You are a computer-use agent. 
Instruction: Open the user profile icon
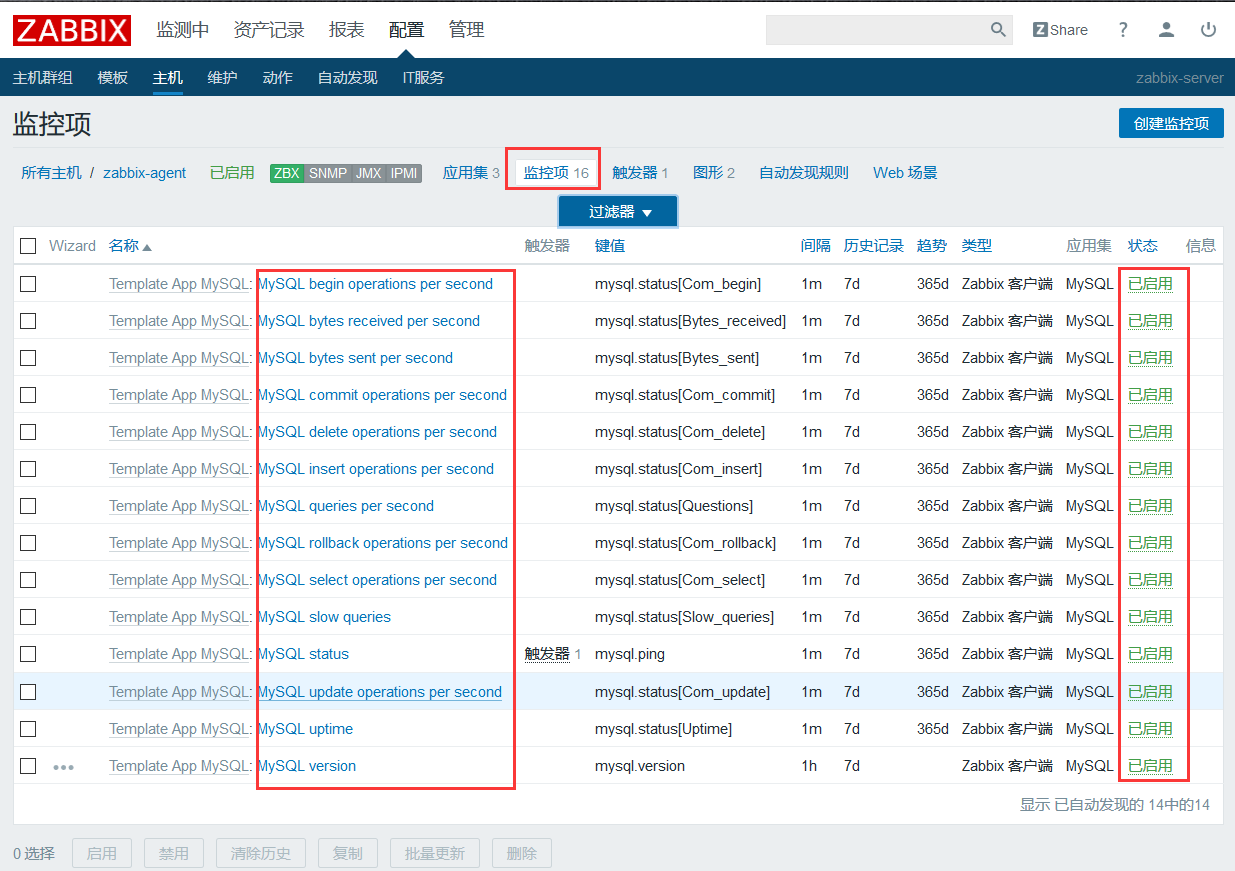(x=1166, y=30)
